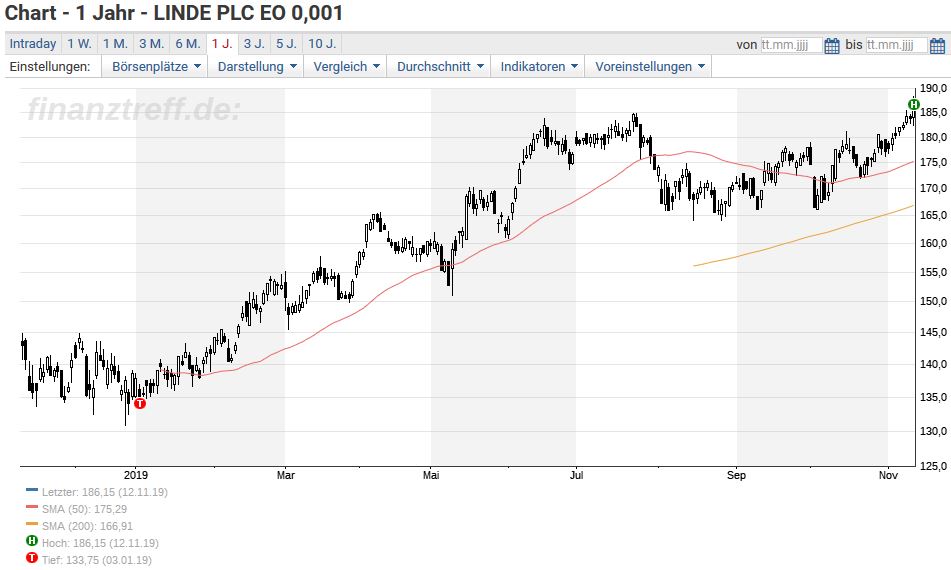Click the 160,0 y-axis value

point(933,243)
